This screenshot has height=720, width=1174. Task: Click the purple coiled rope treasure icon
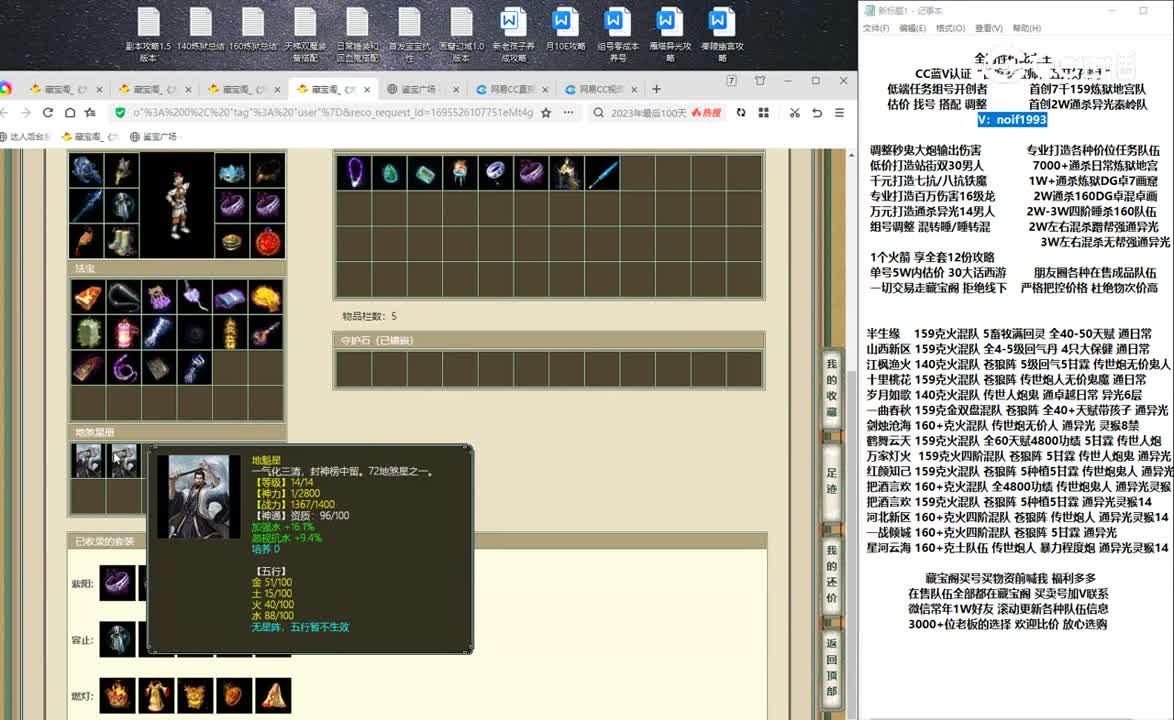pyautogui.click(x=124, y=367)
